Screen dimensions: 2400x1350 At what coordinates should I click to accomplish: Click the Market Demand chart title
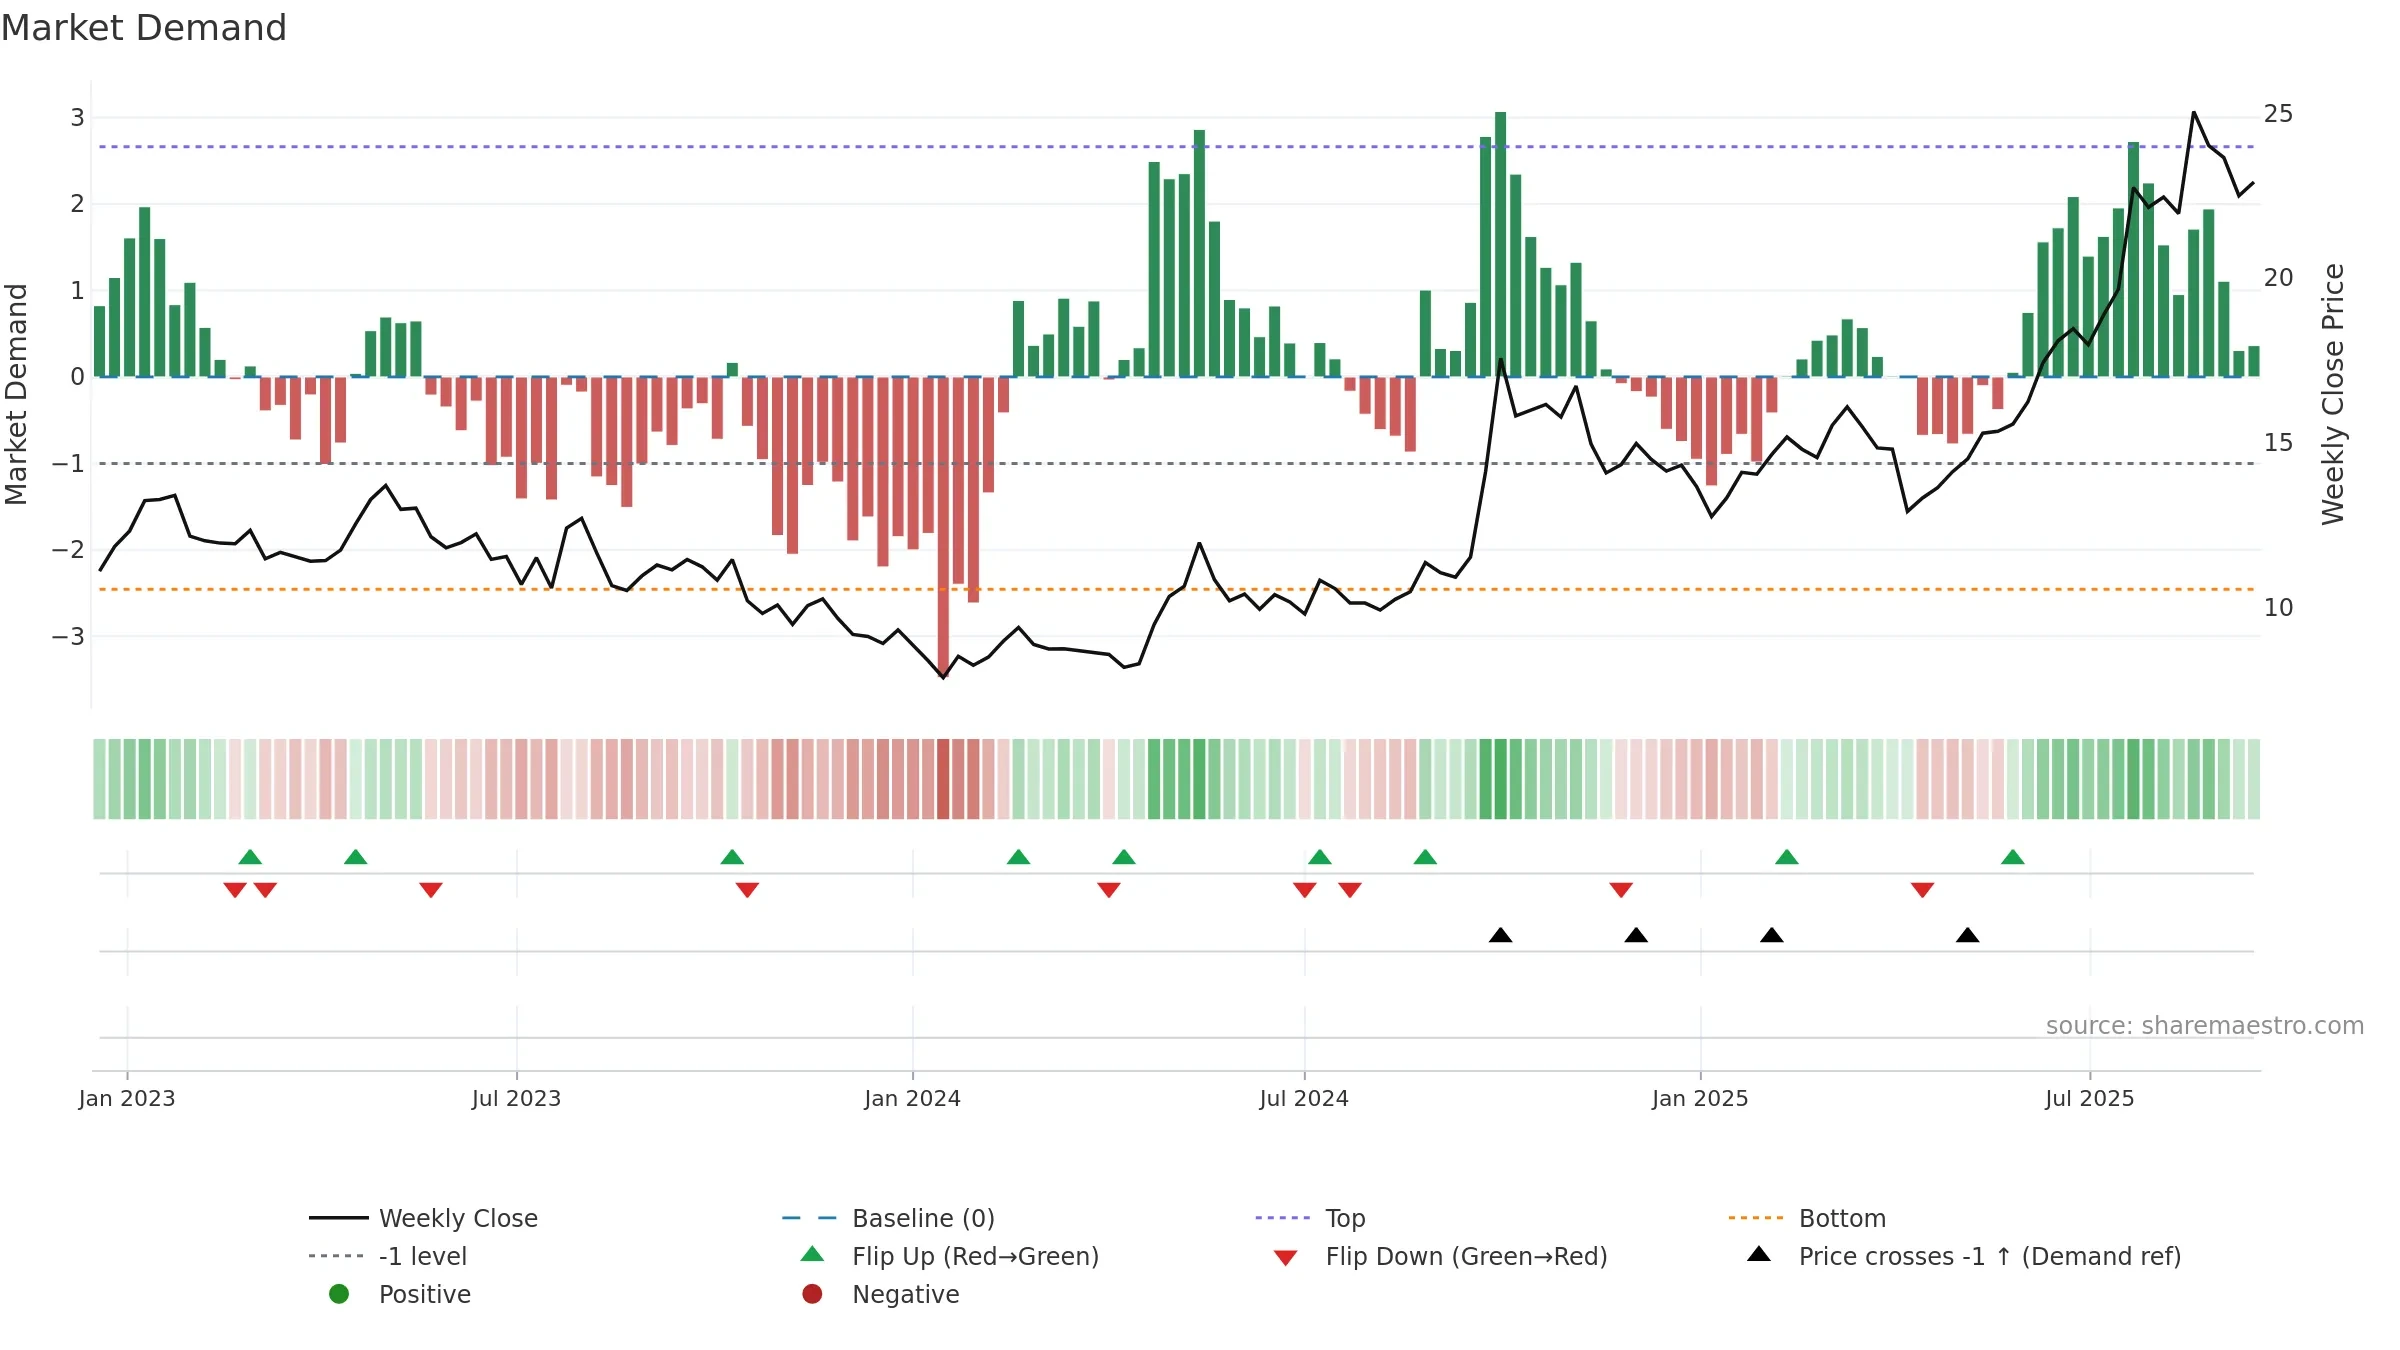pos(144,28)
